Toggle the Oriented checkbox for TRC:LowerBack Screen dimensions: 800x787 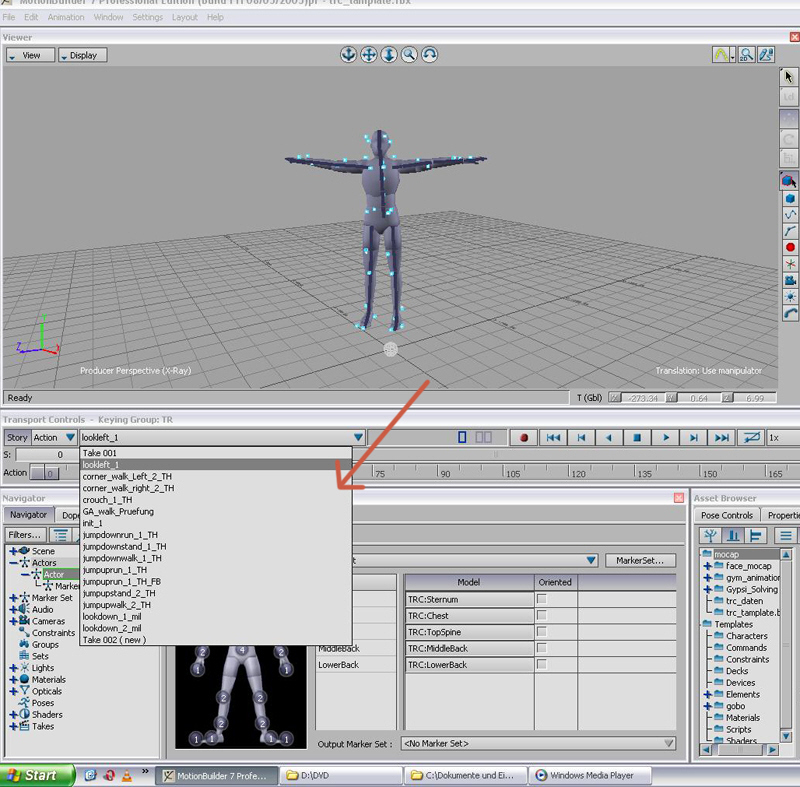542,665
